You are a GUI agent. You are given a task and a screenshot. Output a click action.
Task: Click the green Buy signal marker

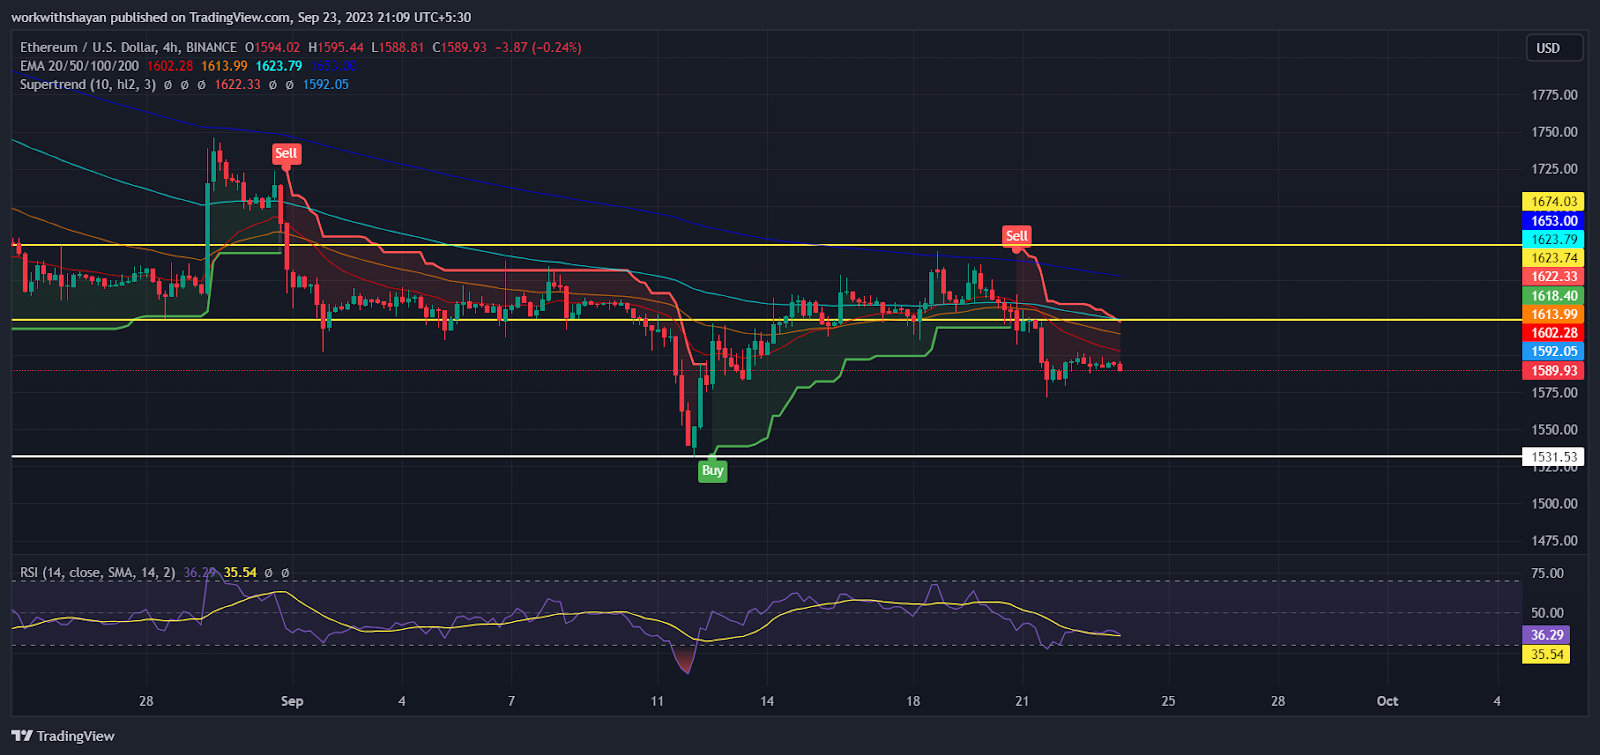point(712,471)
